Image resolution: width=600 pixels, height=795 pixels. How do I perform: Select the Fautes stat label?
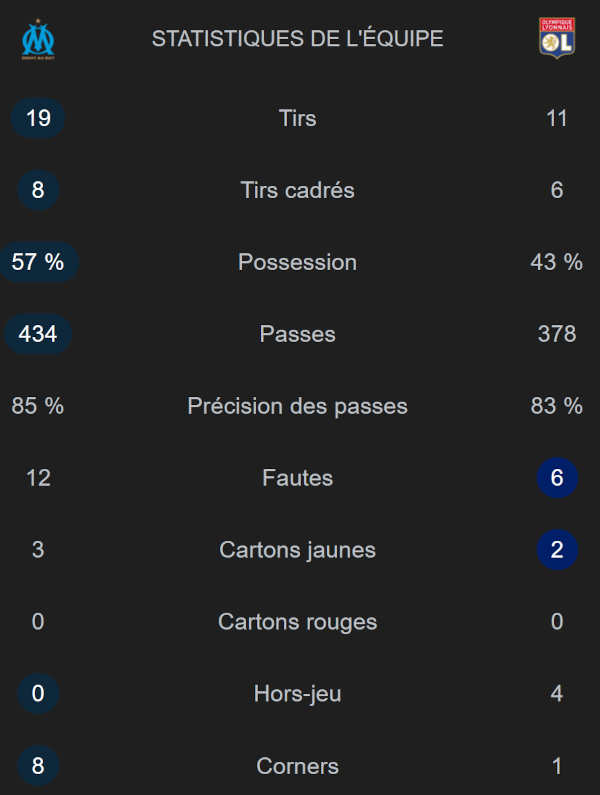pos(298,478)
